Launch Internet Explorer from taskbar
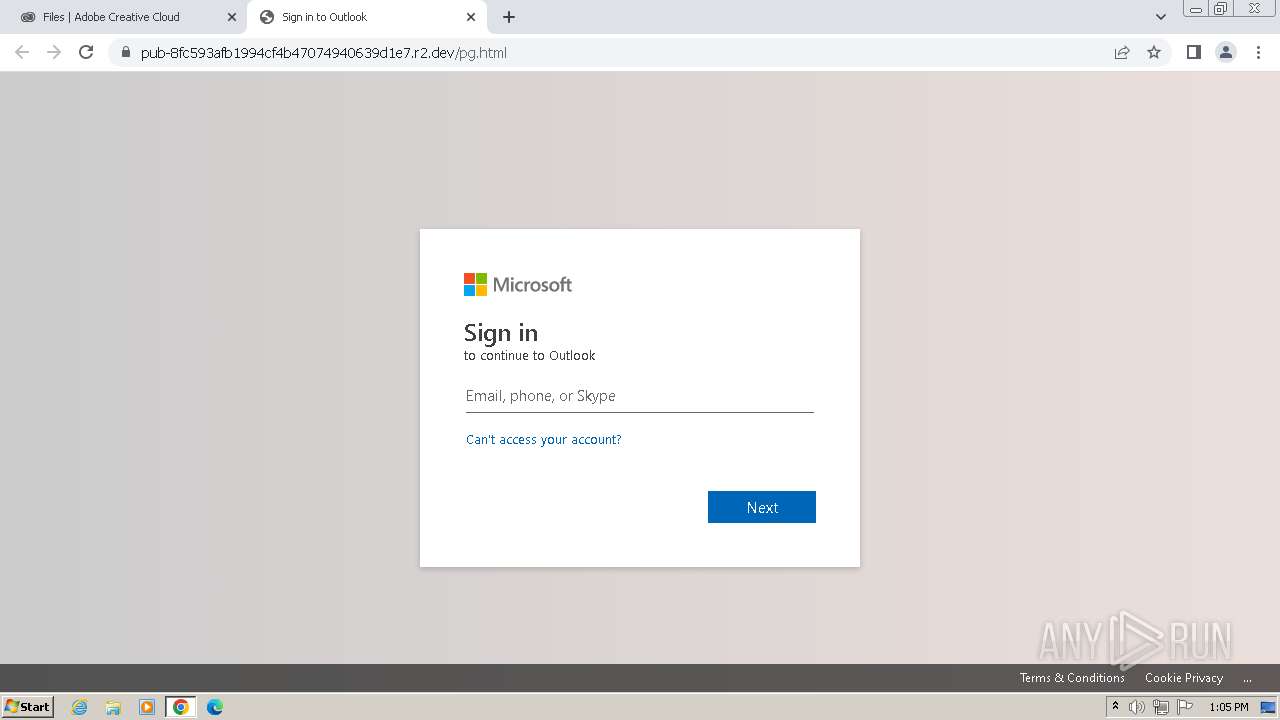Screen dimensions: 1280x720 80,707
